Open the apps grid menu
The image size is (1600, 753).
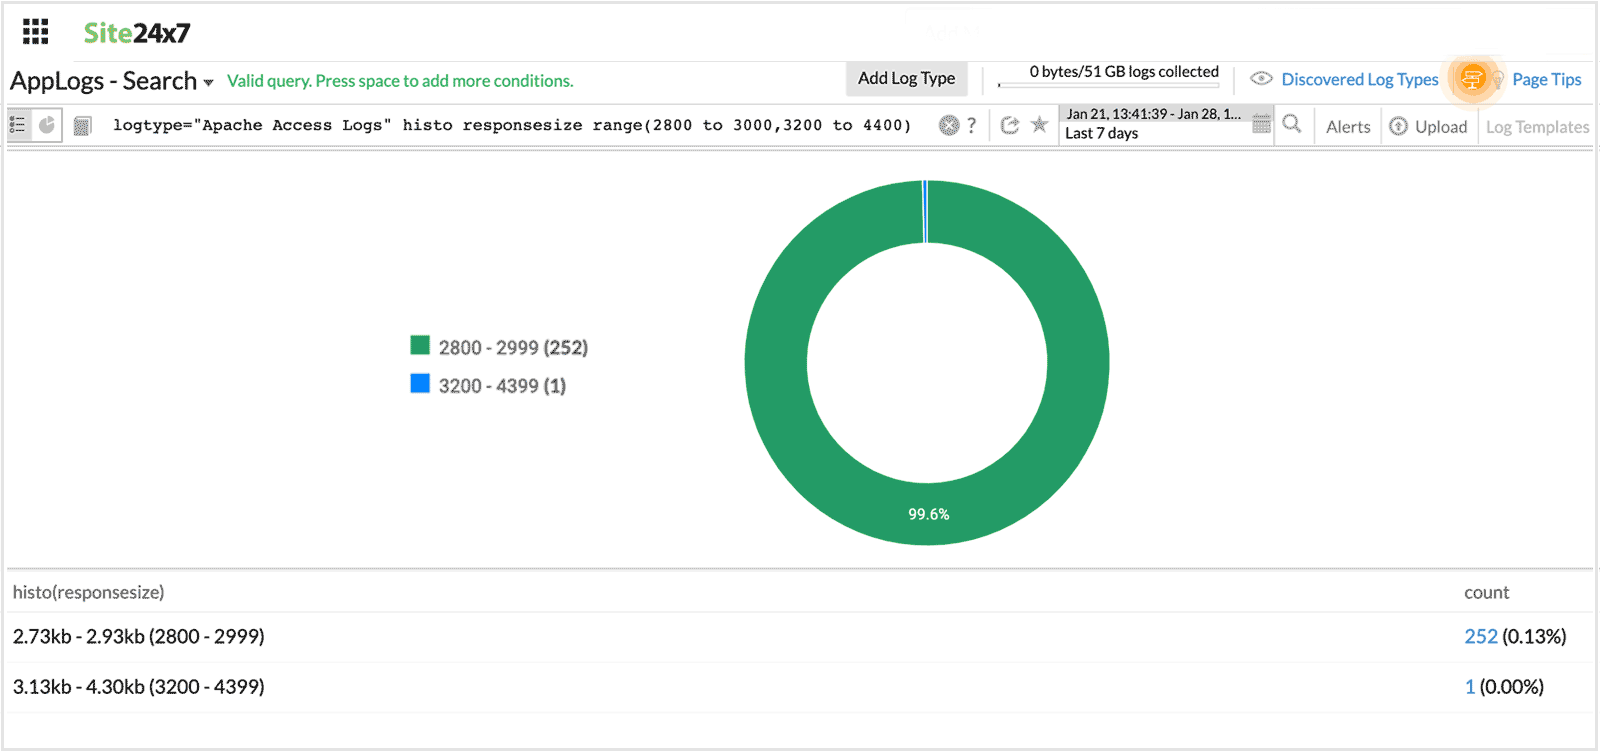[35, 32]
